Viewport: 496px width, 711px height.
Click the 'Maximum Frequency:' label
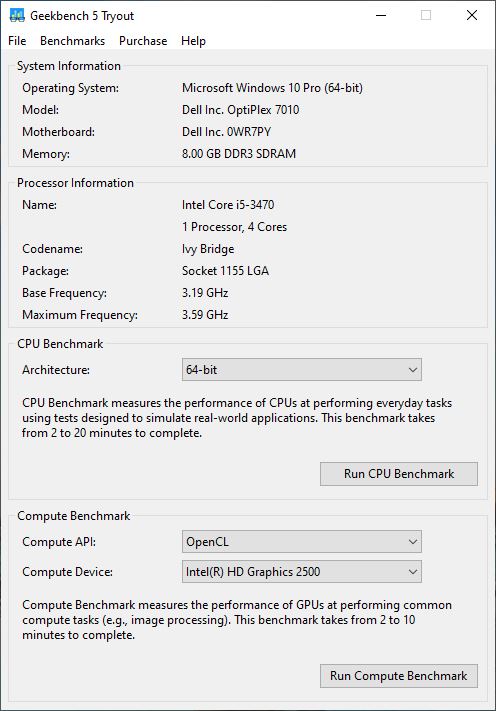point(80,315)
